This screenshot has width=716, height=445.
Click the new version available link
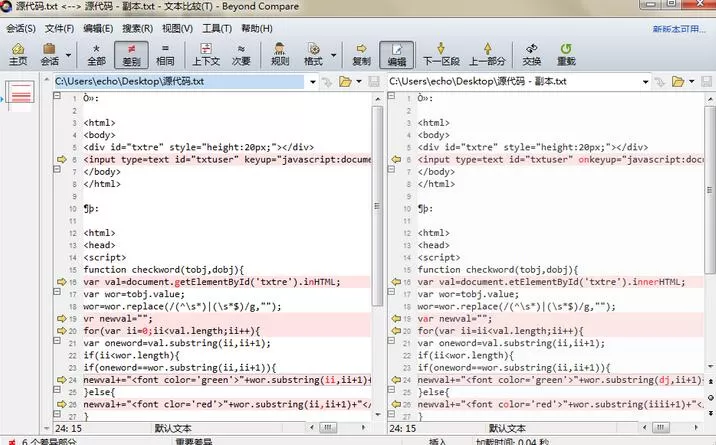[x=679, y=29]
